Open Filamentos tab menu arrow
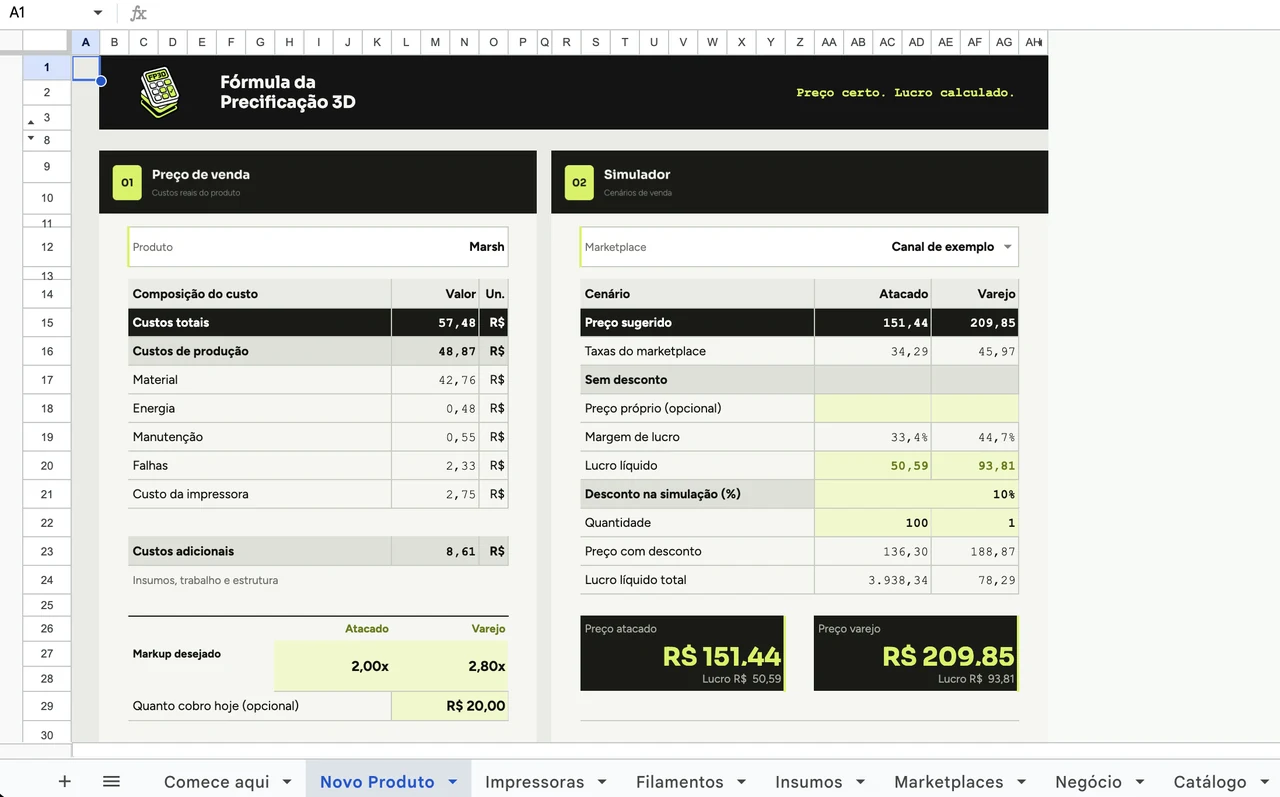This screenshot has height=797, width=1280. point(741,782)
